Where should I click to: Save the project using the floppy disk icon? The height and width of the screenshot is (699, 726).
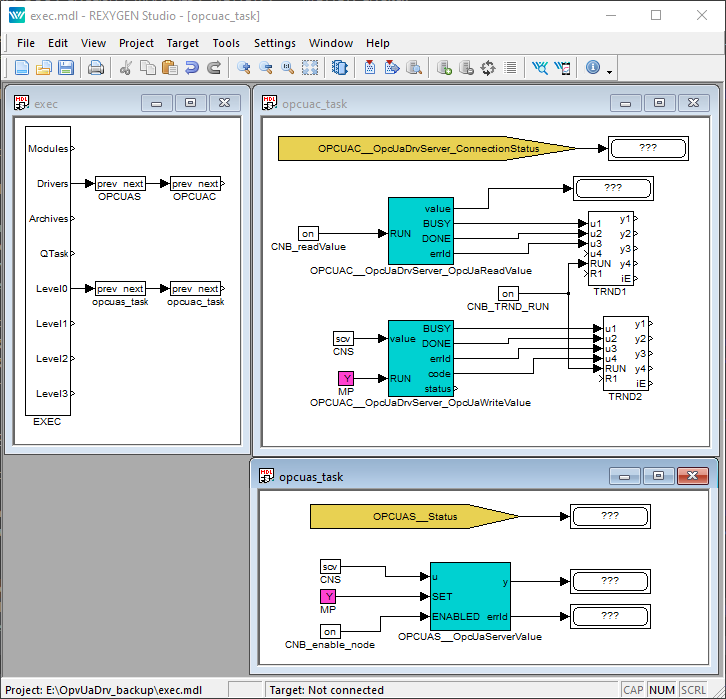(66, 68)
